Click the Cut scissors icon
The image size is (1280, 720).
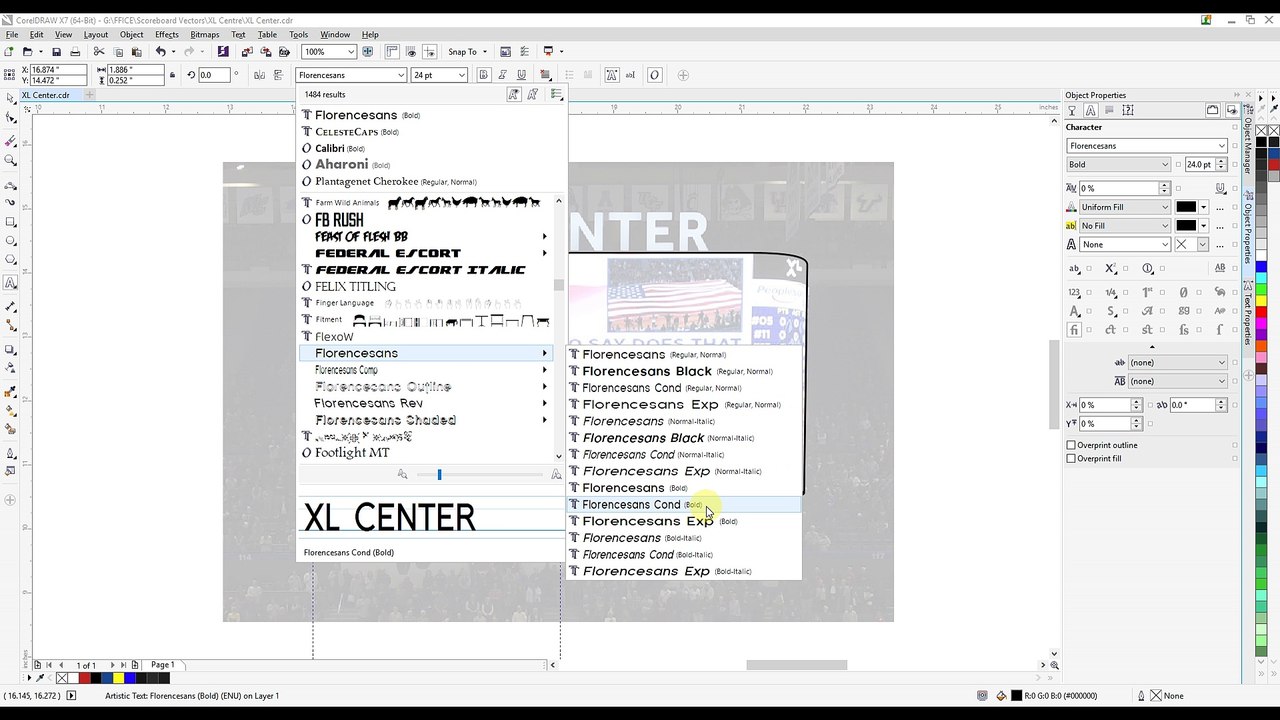click(99, 52)
